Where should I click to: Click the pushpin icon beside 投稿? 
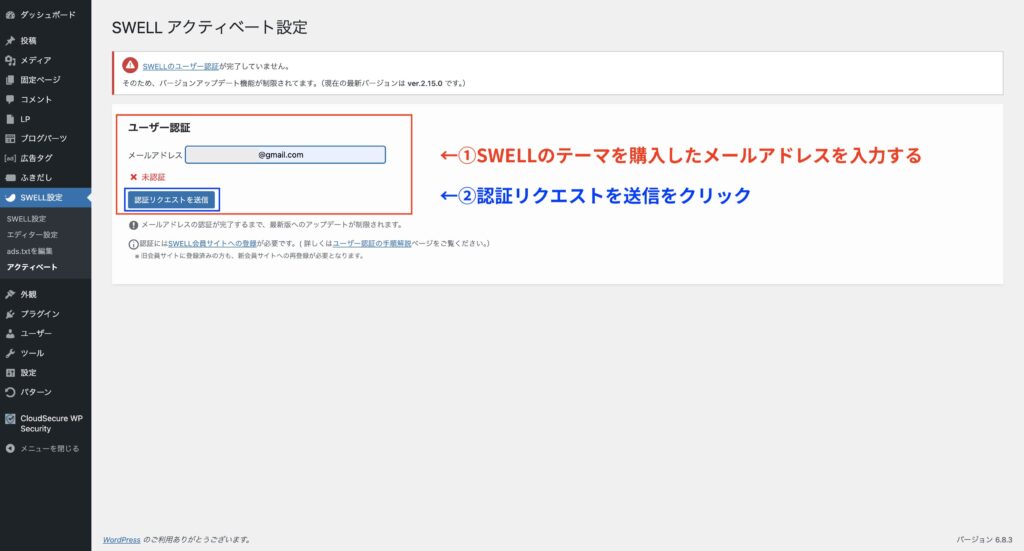click(x=10, y=41)
